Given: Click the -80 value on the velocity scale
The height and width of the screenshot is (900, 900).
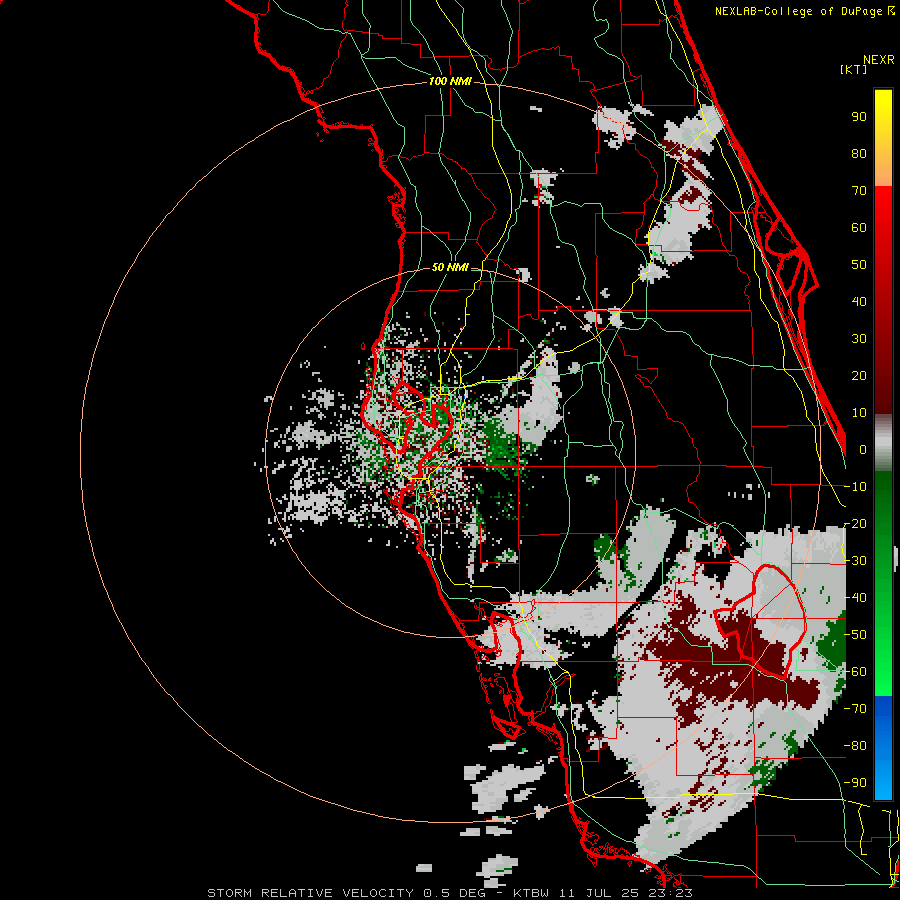Looking at the screenshot, I should 855,746.
